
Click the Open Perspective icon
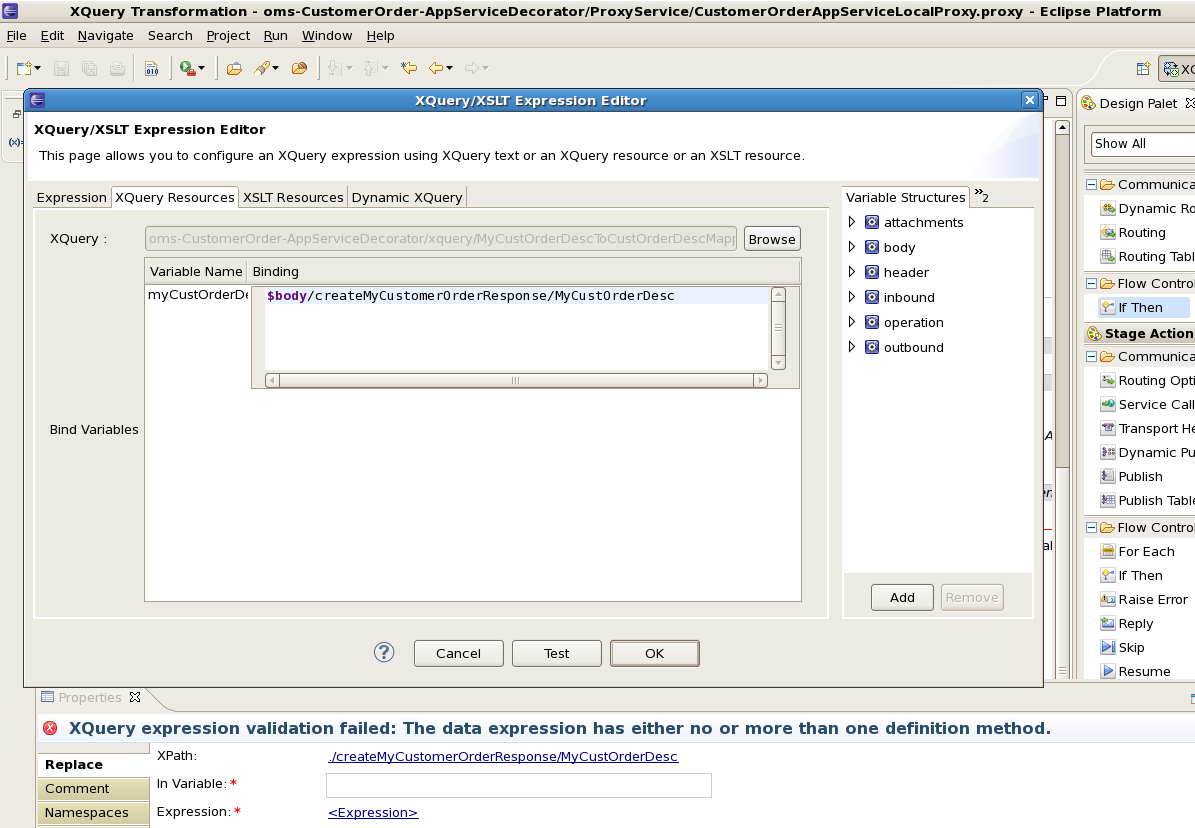click(x=1142, y=68)
